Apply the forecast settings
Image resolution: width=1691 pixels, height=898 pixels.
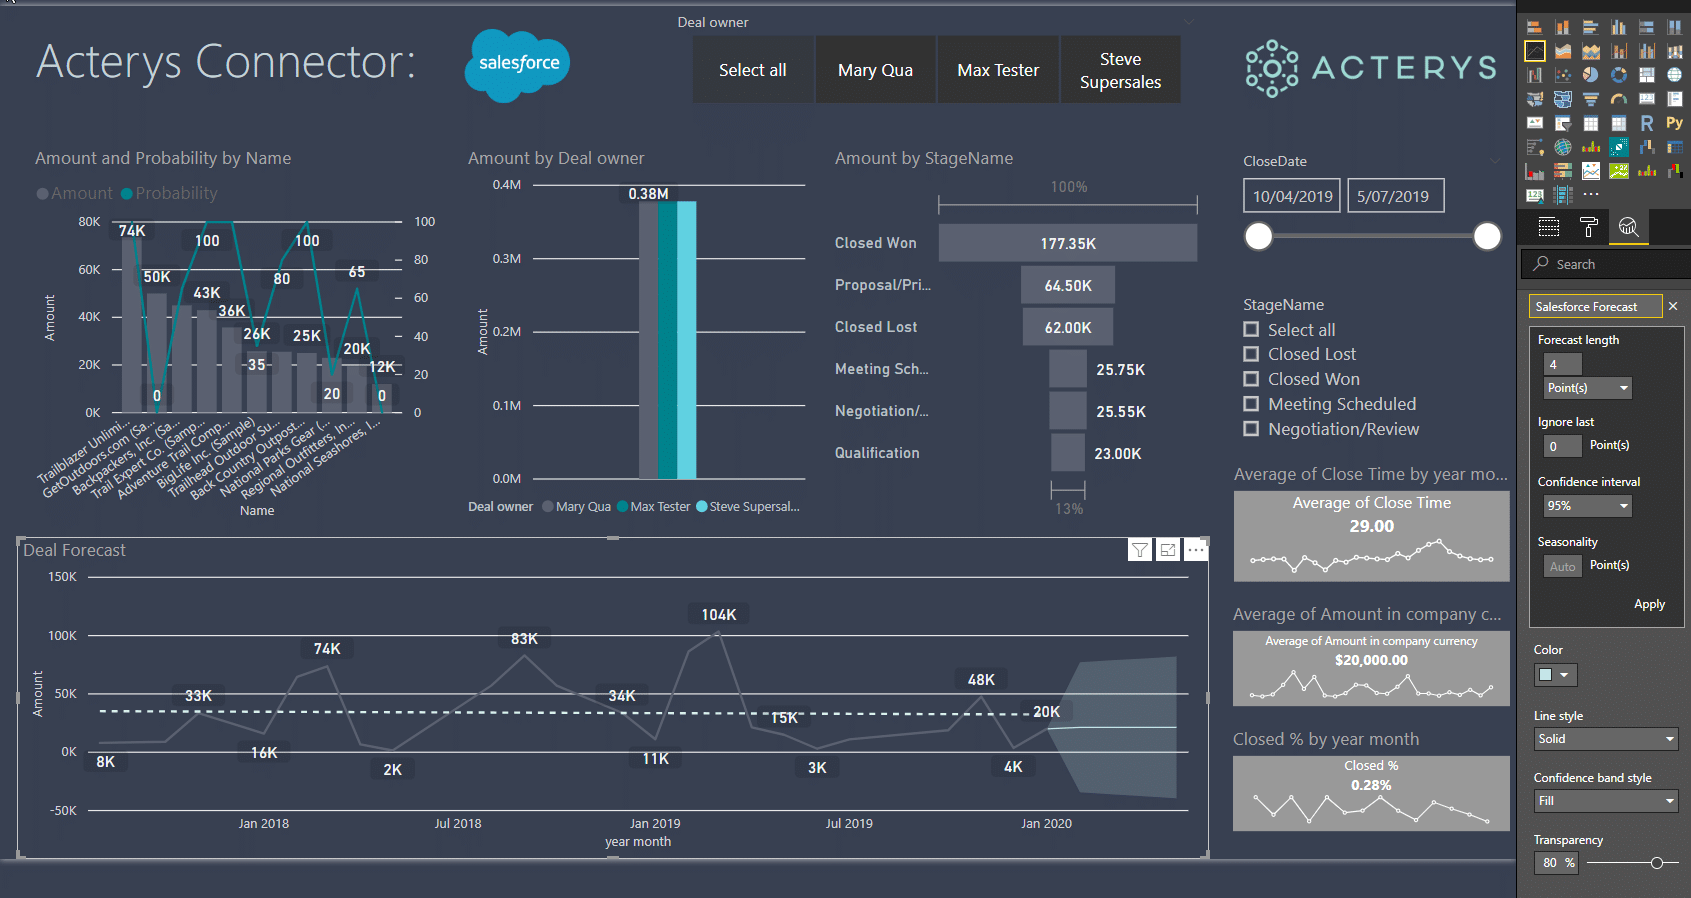point(1649,604)
